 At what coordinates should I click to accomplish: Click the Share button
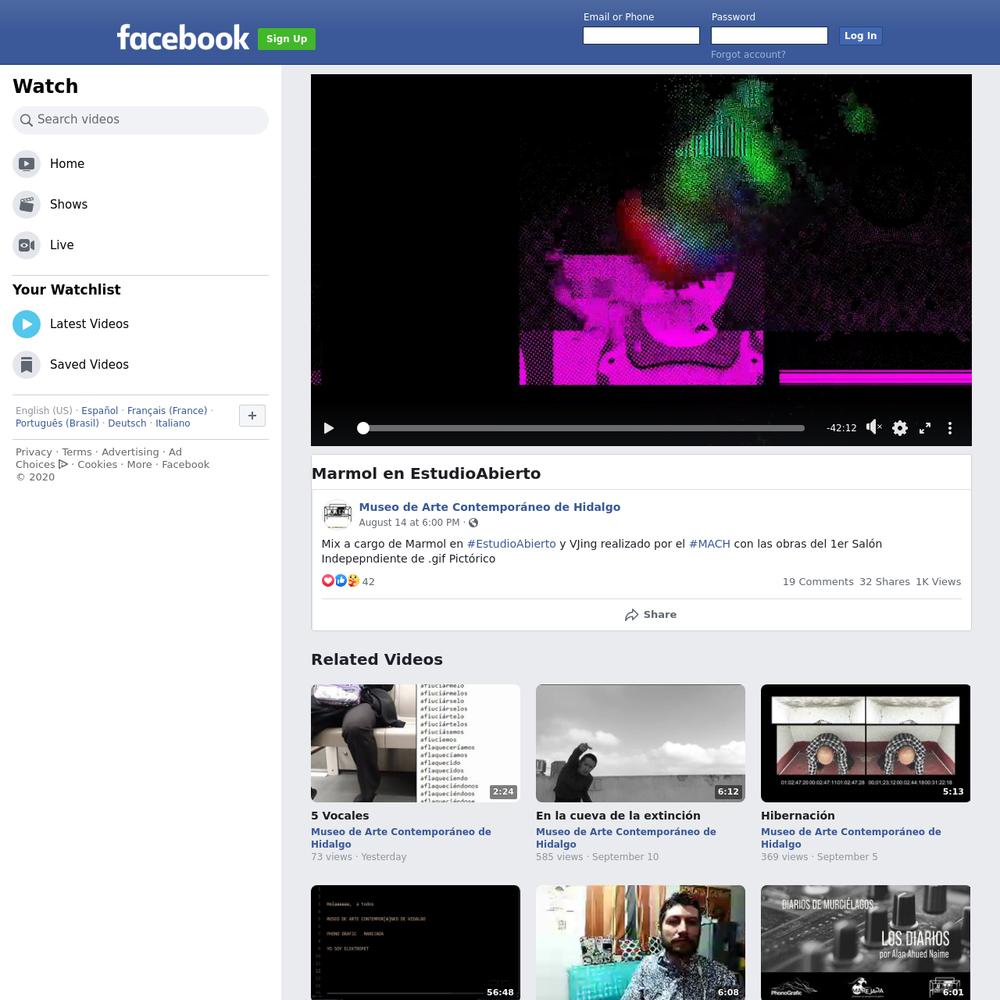[651, 615]
